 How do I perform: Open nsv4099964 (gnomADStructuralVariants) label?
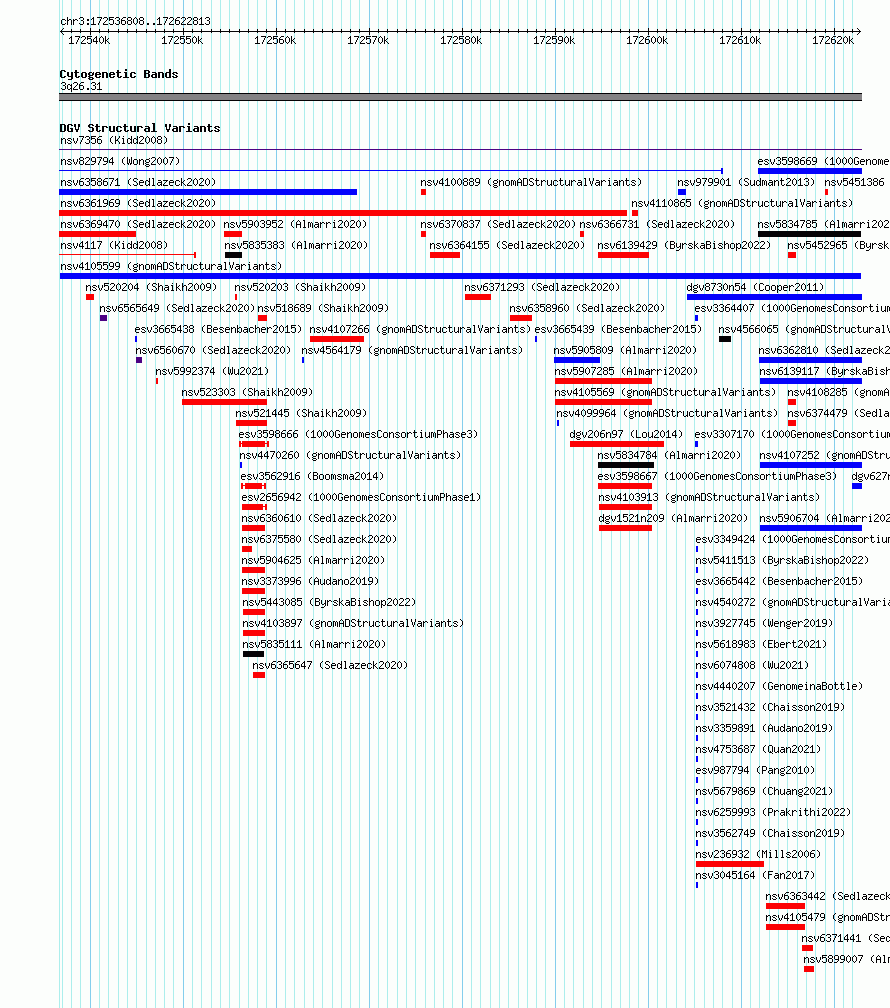pyautogui.click(x=668, y=413)
